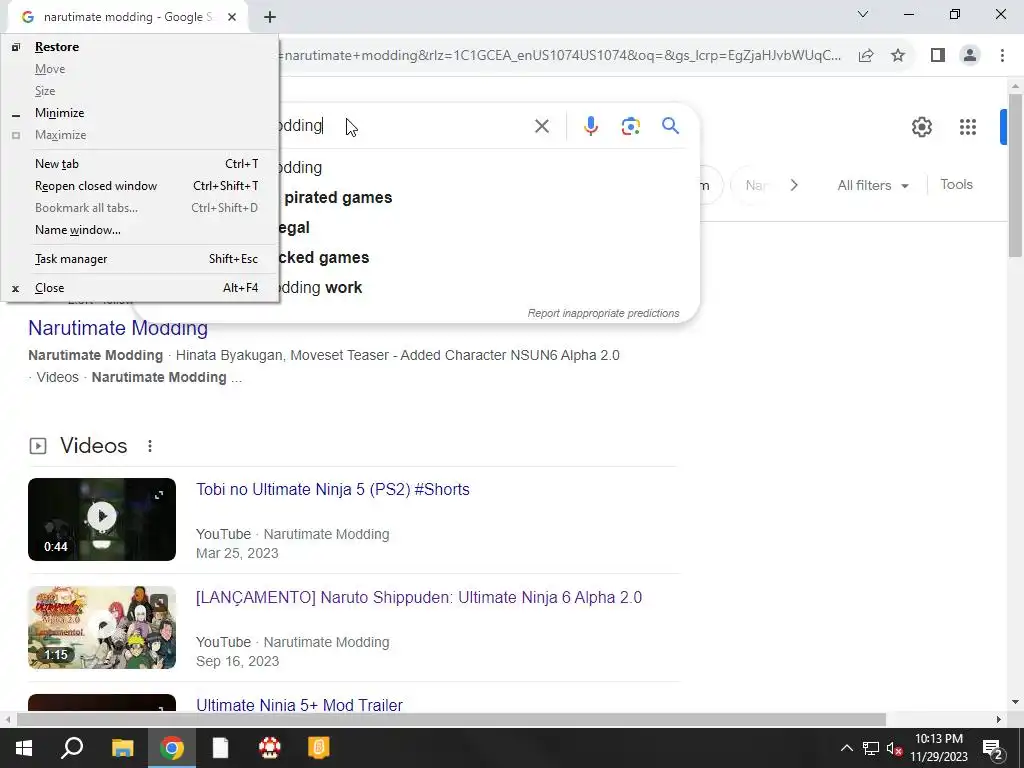Toggle Chrome side panel icon

click(x=938, y=56)
